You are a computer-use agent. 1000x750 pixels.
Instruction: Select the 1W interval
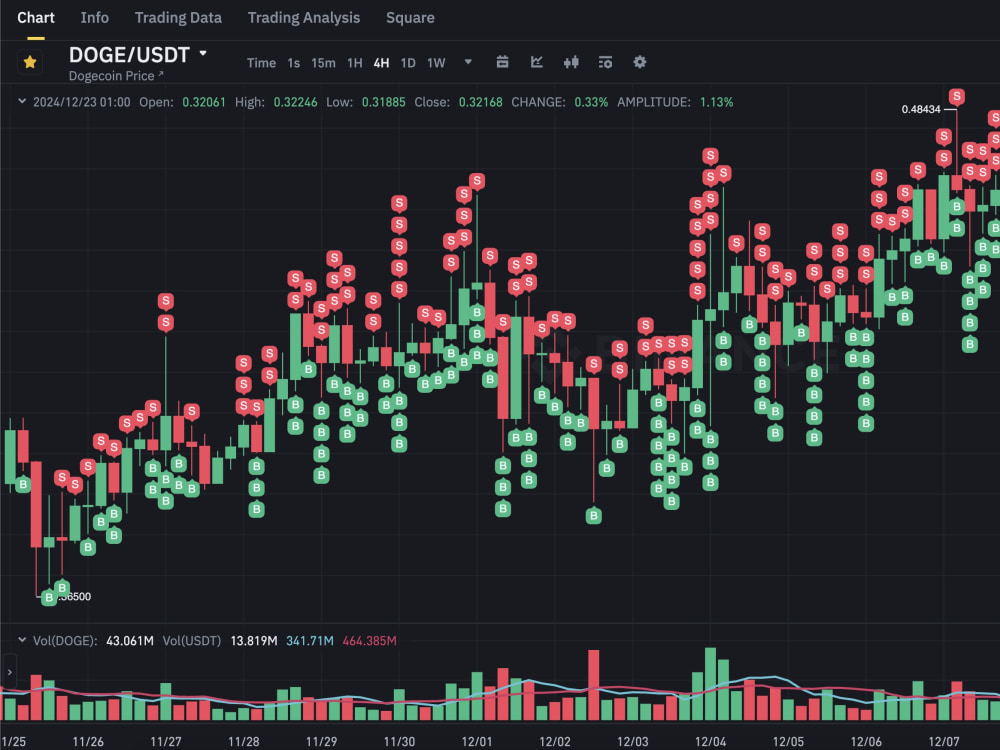pyautogui.click(x=436, y=63)
